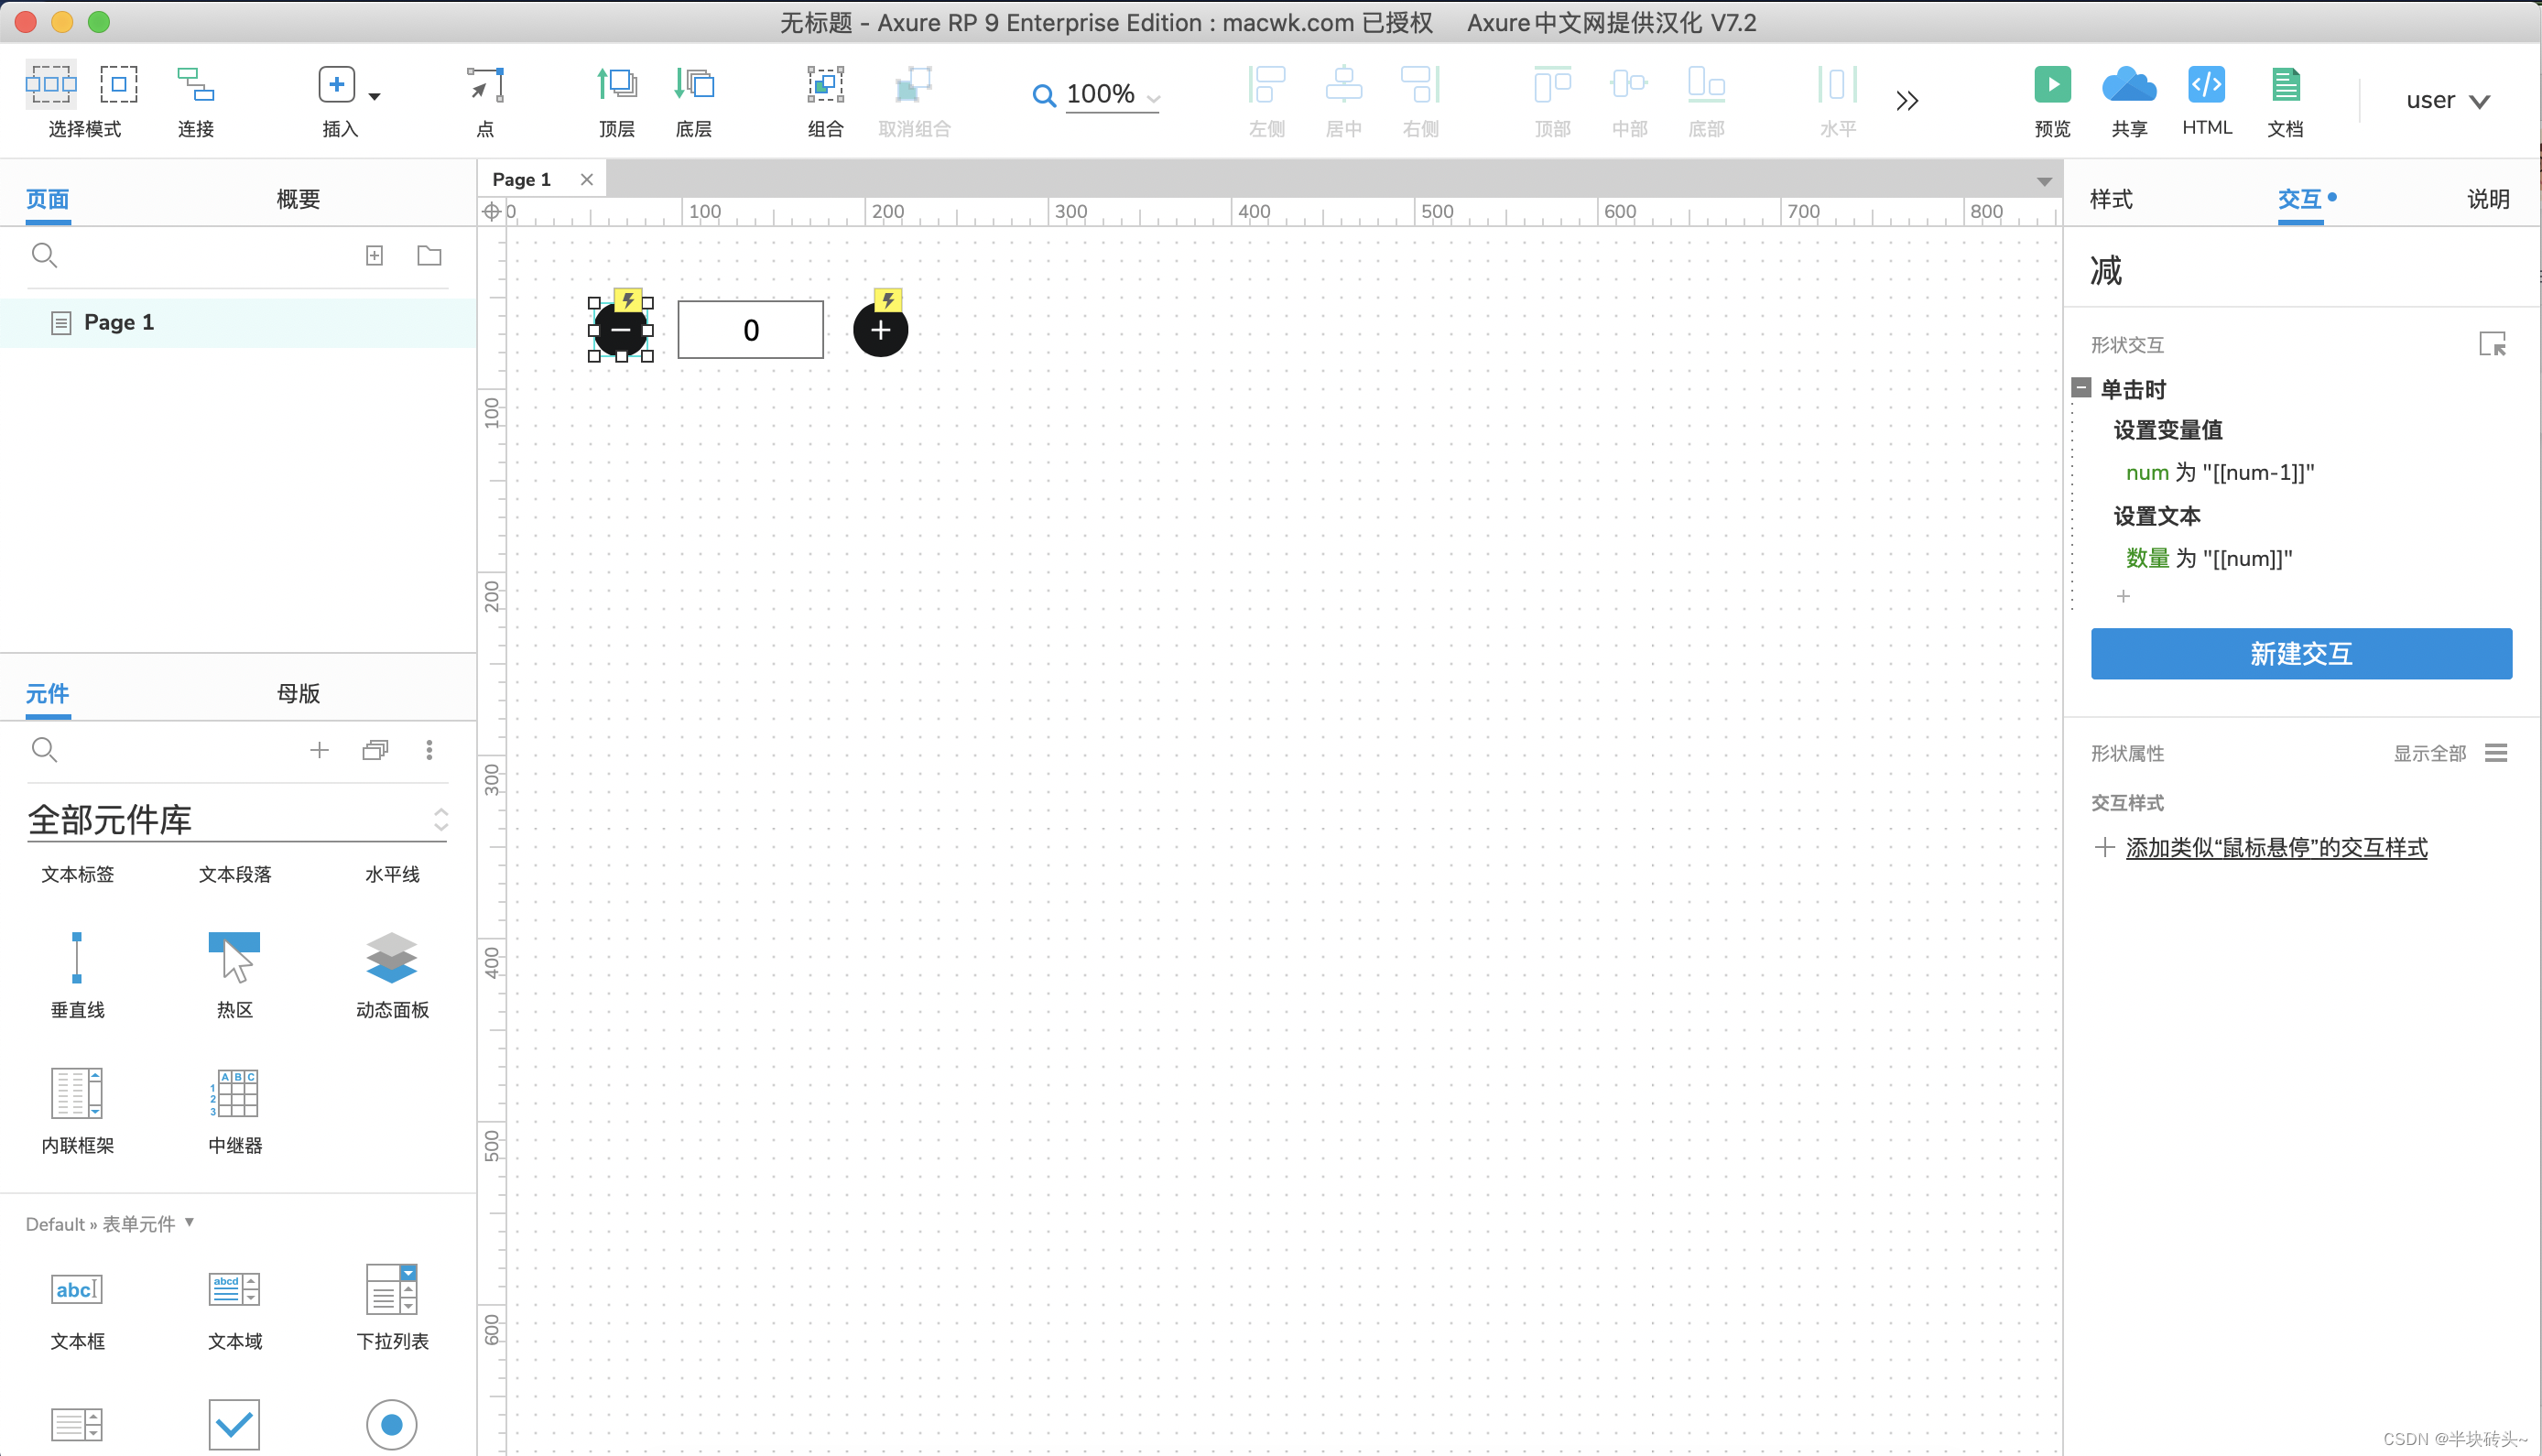Click the radio button widget in library

tap(391, 1424)
